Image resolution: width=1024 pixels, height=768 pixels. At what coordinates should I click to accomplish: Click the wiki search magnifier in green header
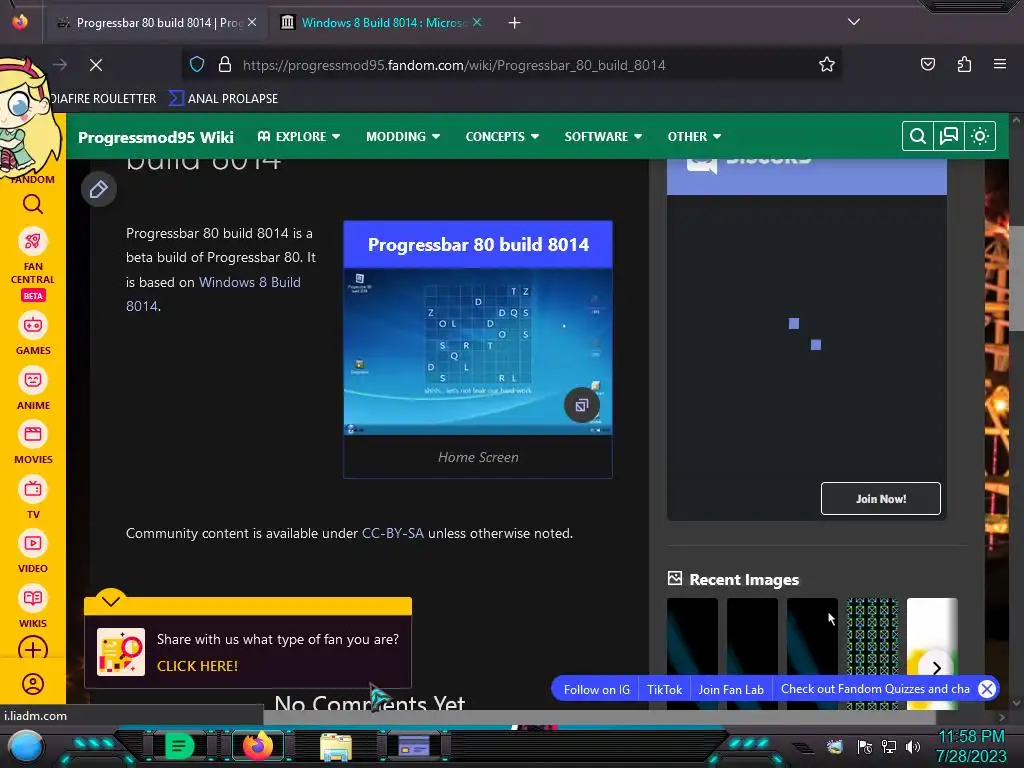[918, 136]
